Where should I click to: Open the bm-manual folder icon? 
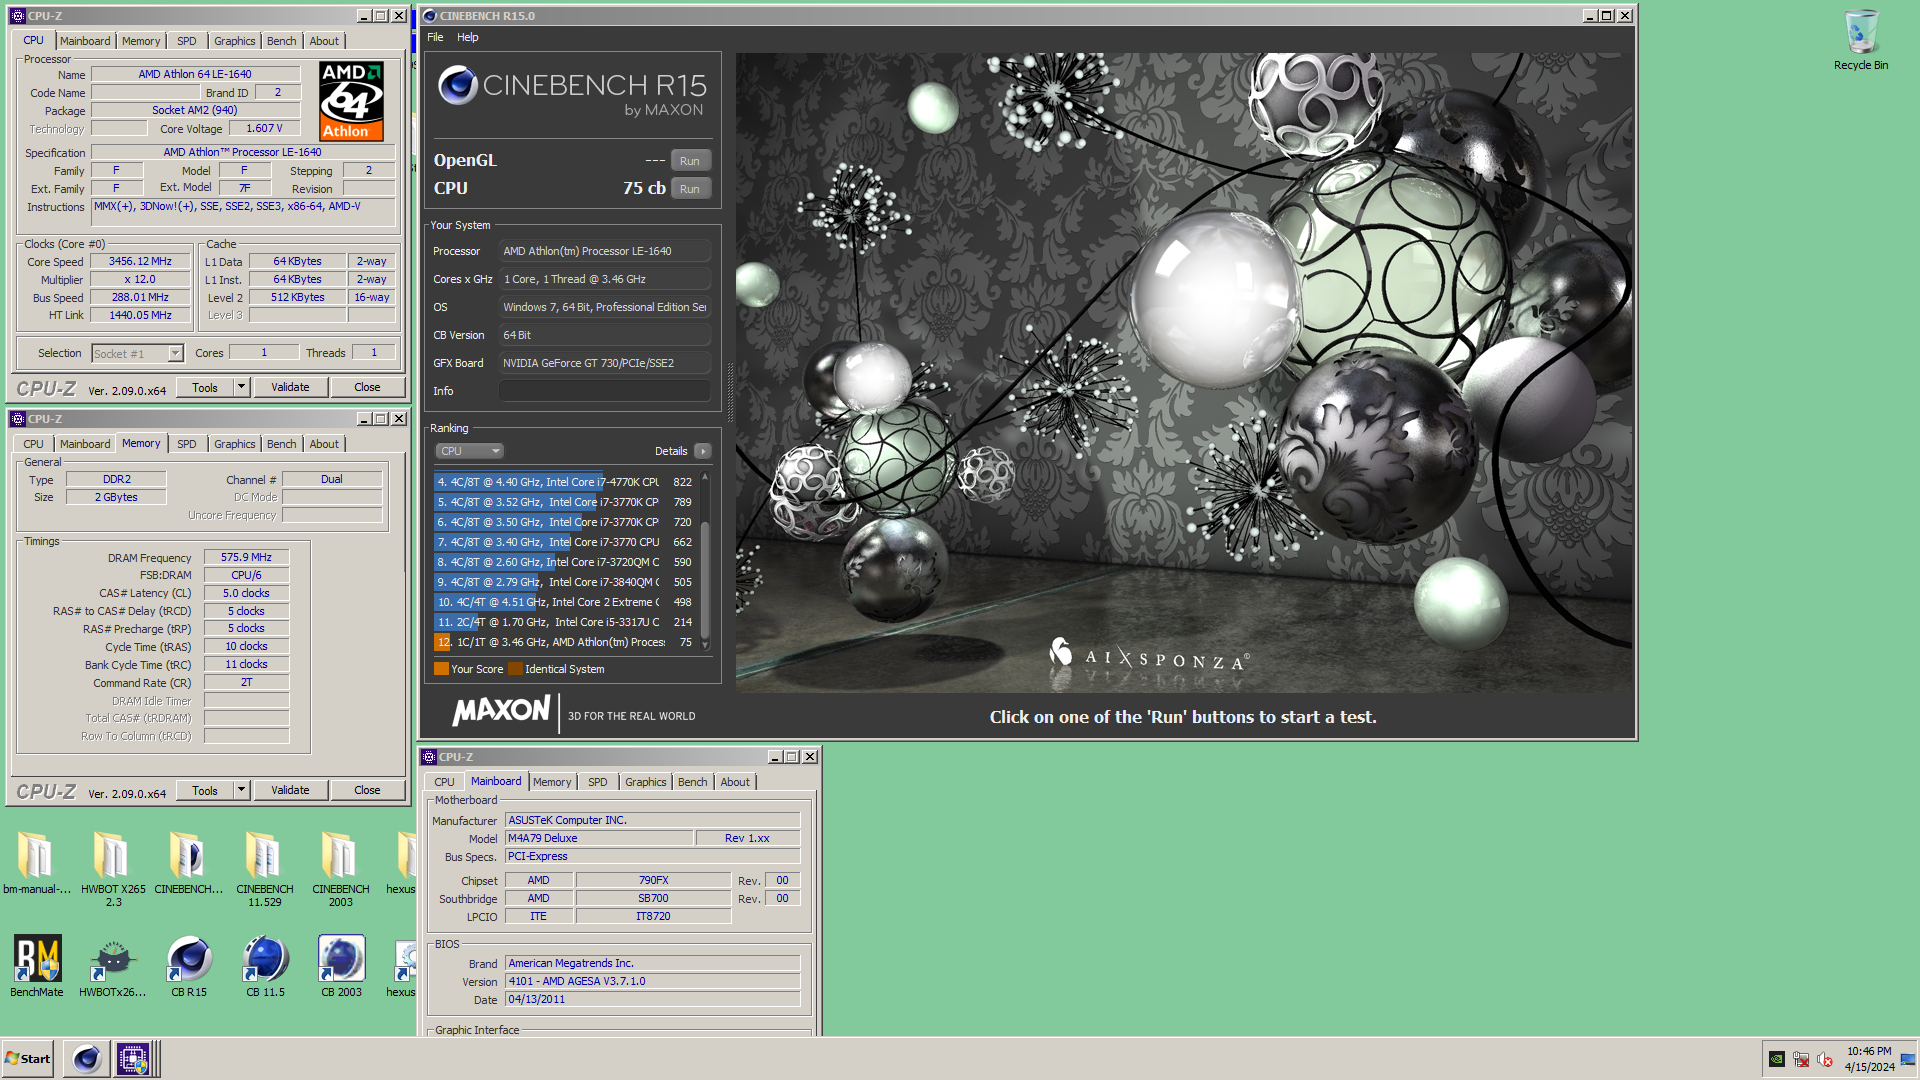tap(35, 862)
